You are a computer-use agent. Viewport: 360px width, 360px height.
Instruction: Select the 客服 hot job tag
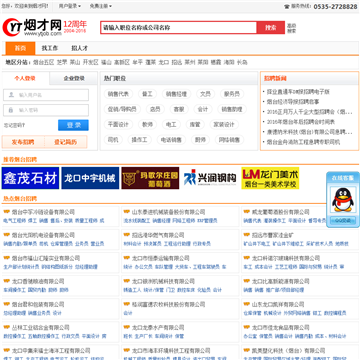point(179,109)
